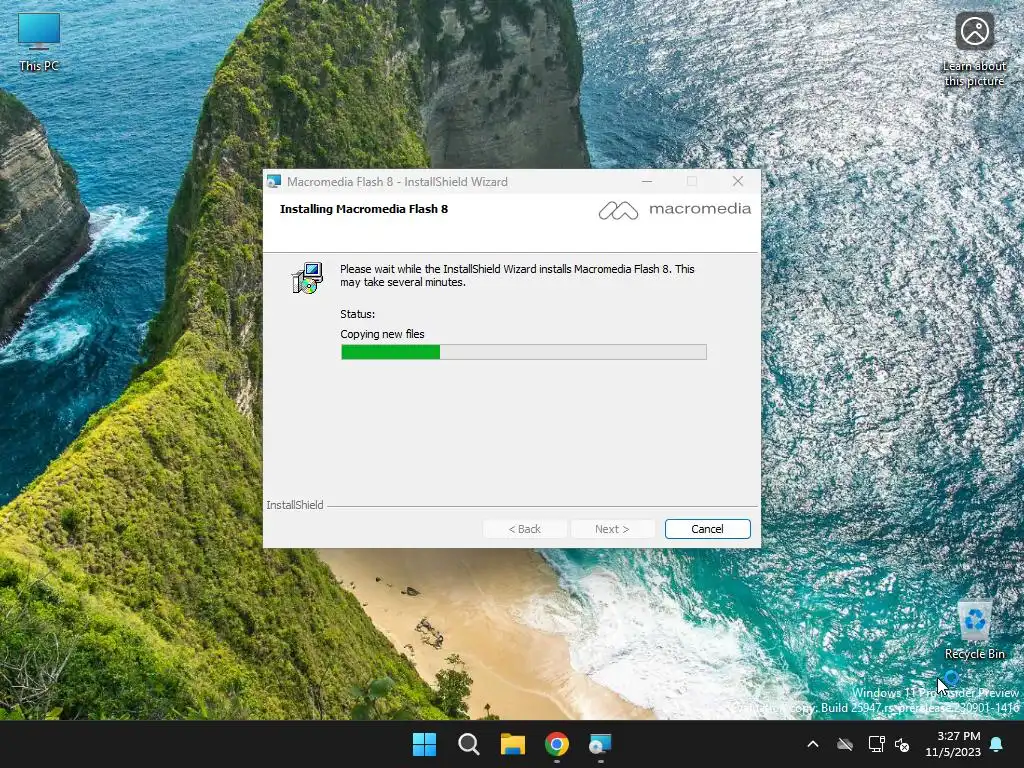
Task: Open the clock and date panel
Action: pos(953,744)
